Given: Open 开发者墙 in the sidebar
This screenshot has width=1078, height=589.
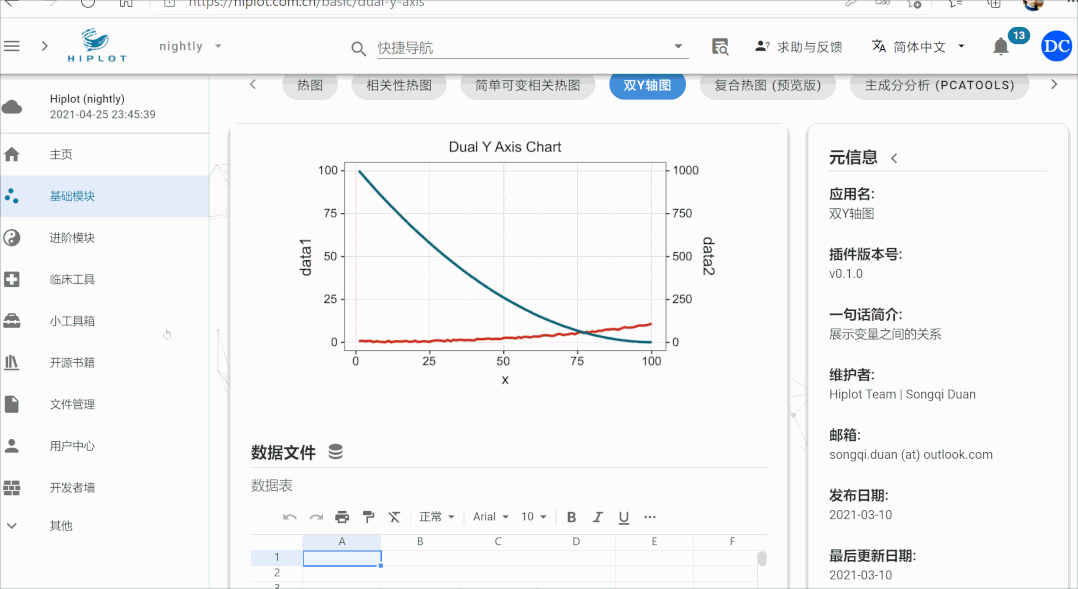Looking at the screenshot, I should pyautogui.click(x=104, y=487).
